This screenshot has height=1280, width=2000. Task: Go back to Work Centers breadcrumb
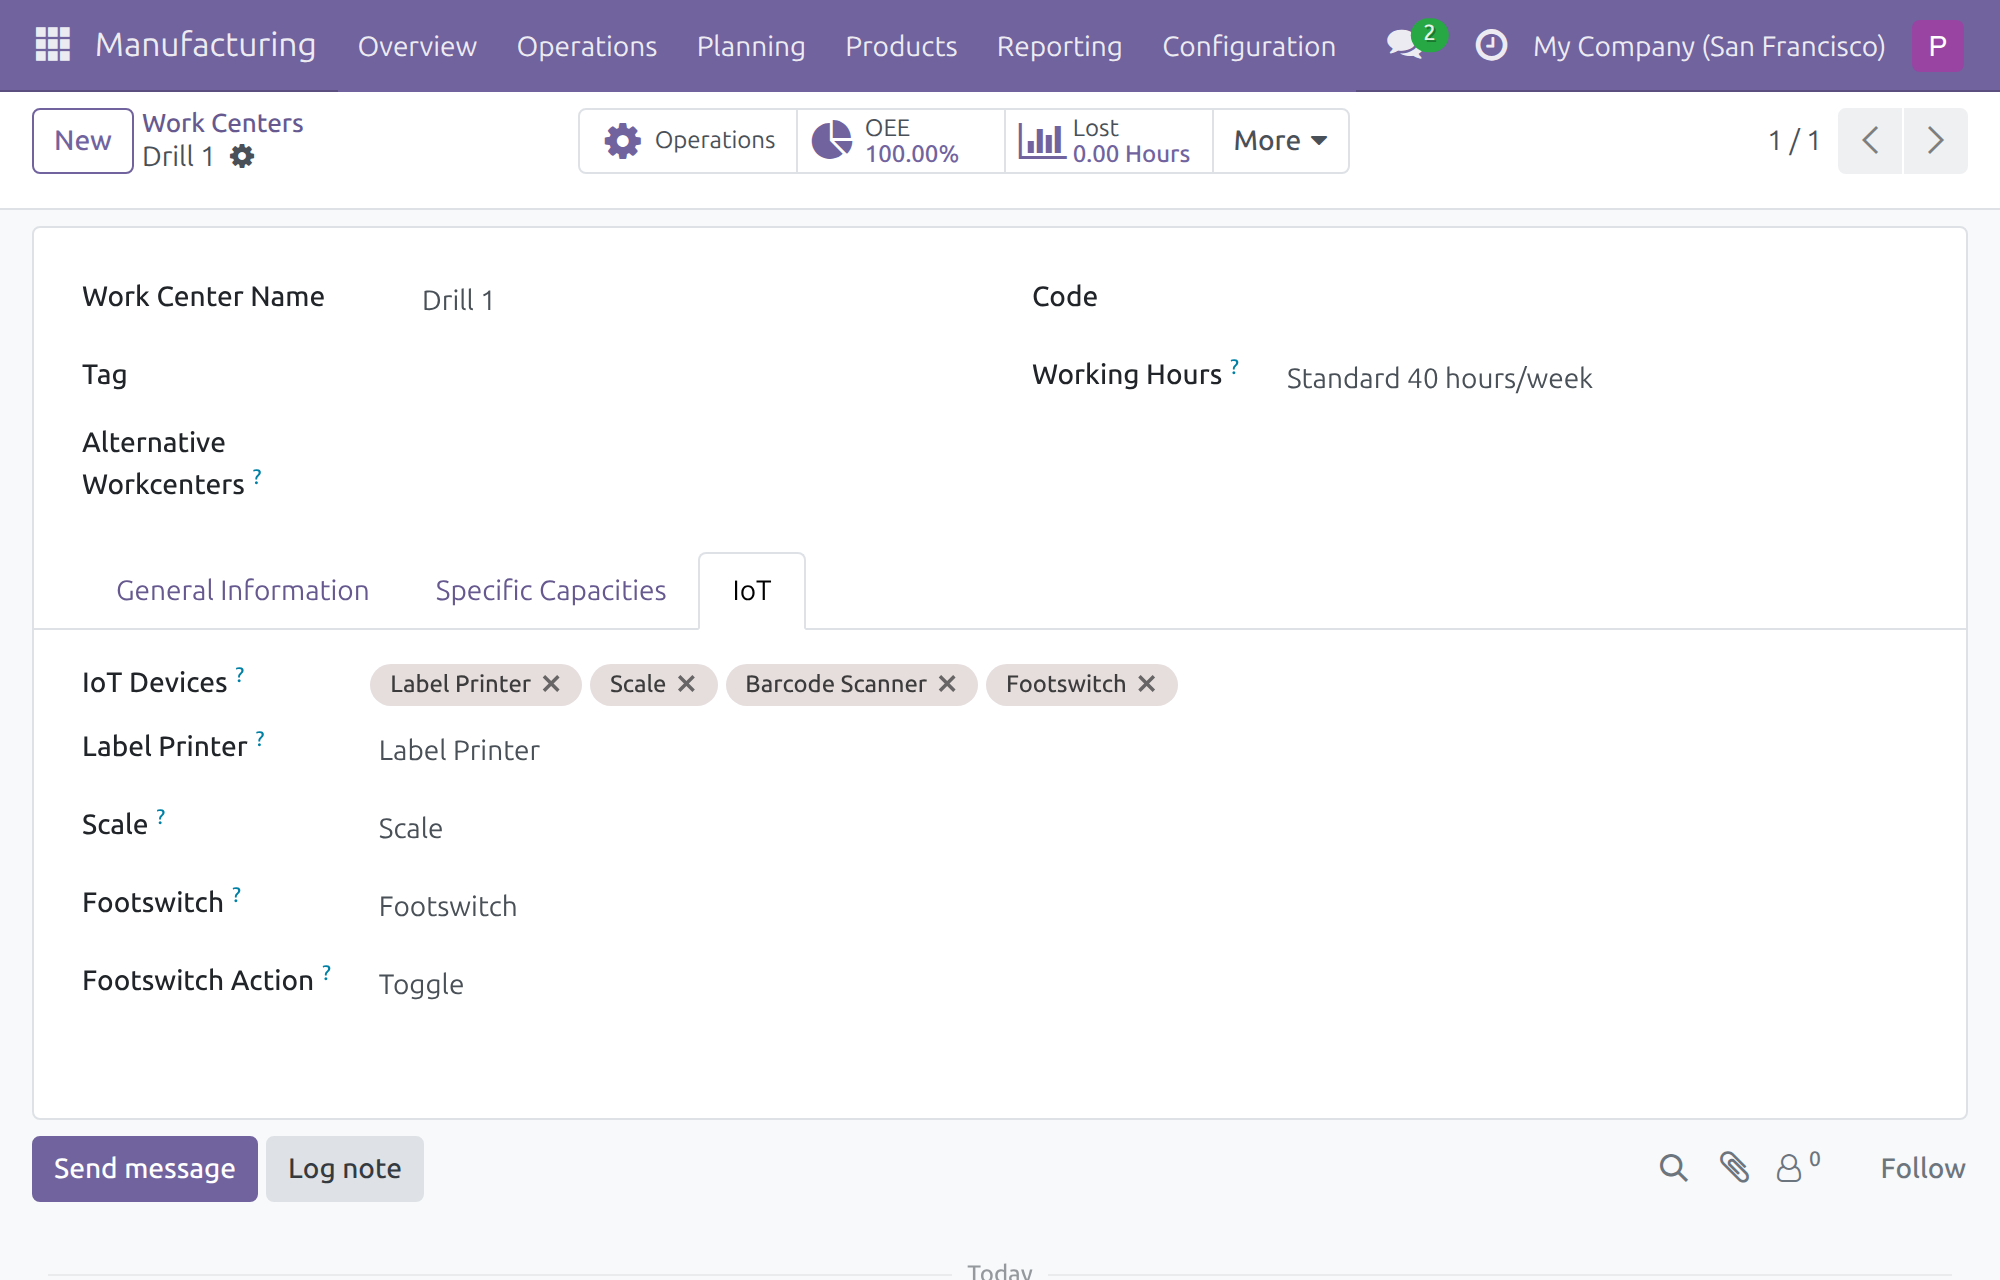(x=223, y=123)
